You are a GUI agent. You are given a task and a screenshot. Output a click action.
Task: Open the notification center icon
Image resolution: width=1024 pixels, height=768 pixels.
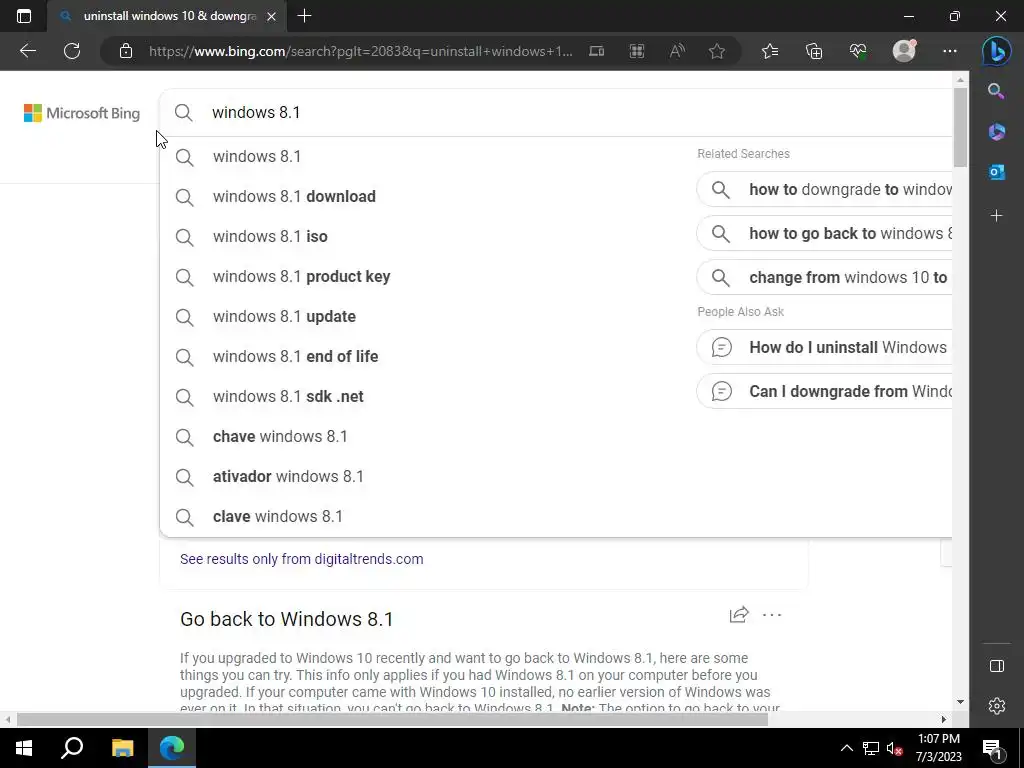pyautogui.click(x=992, y=748)
